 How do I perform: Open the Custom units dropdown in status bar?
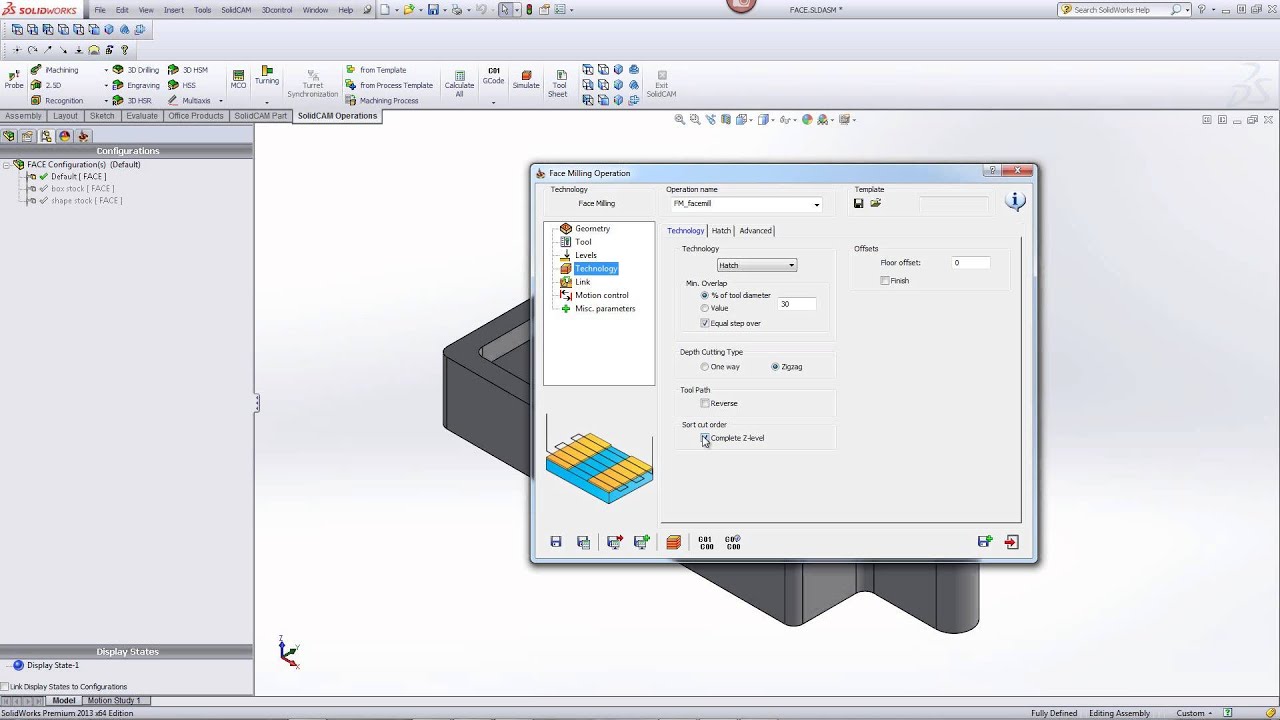[1197, 713]
